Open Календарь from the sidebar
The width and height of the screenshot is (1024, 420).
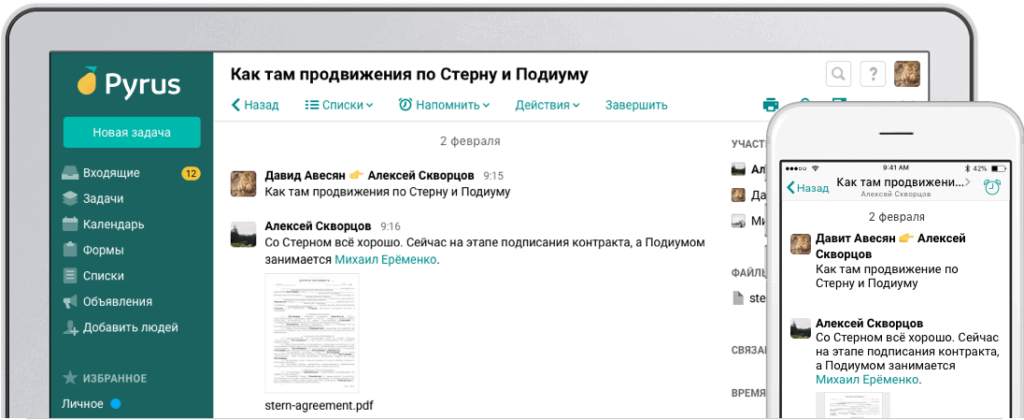pyautogui.click(x=113, y=224)
